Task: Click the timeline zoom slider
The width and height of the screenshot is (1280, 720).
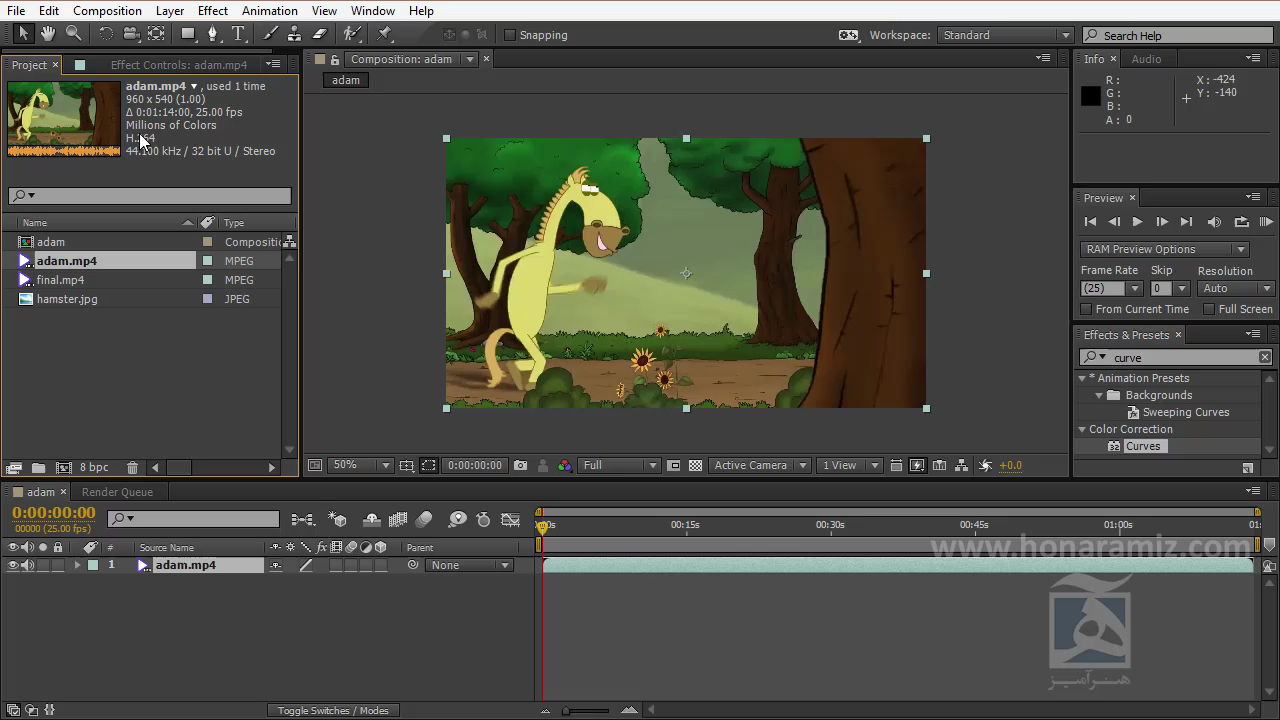Action: pos(587,711)
